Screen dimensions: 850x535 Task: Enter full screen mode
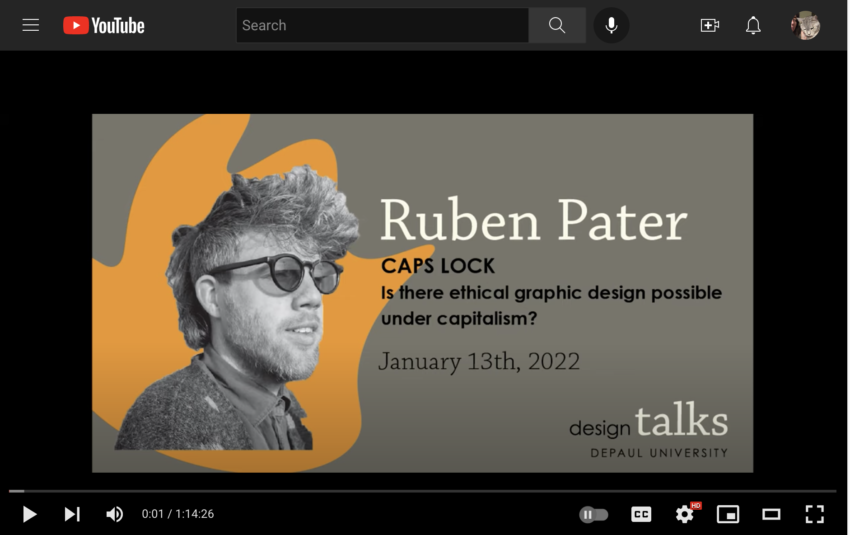point(814,514)
